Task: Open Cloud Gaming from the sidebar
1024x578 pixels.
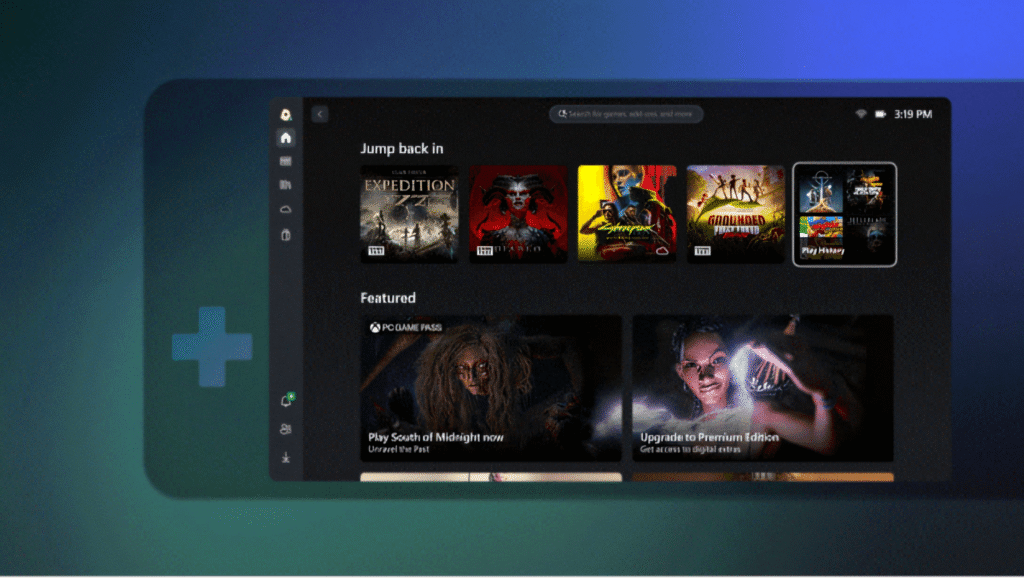Action: click(286, 210)
